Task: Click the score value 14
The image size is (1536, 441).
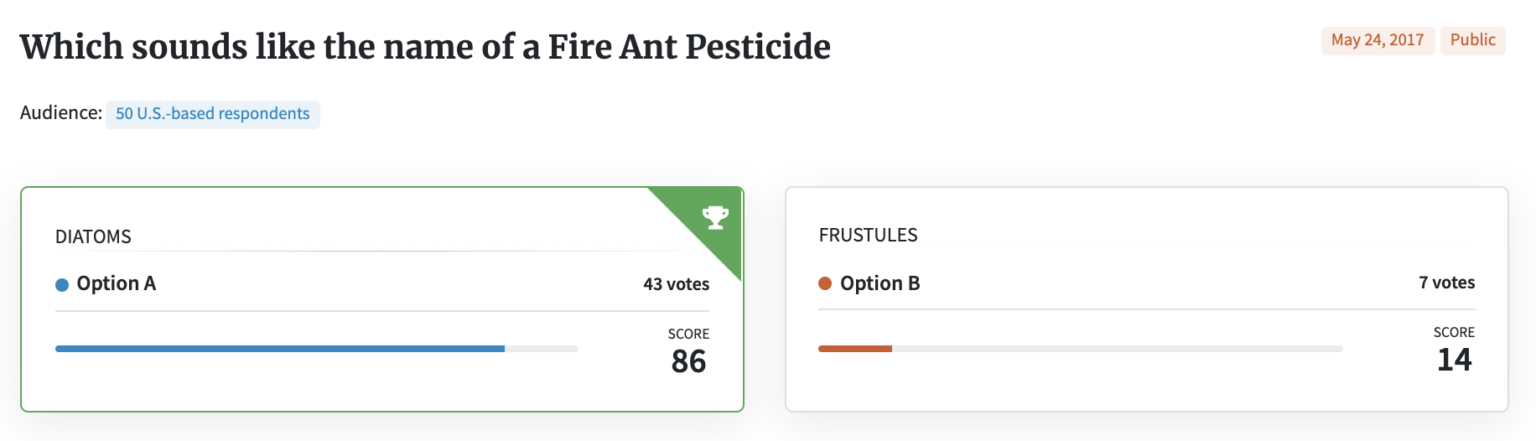Action: (1454, 360)
